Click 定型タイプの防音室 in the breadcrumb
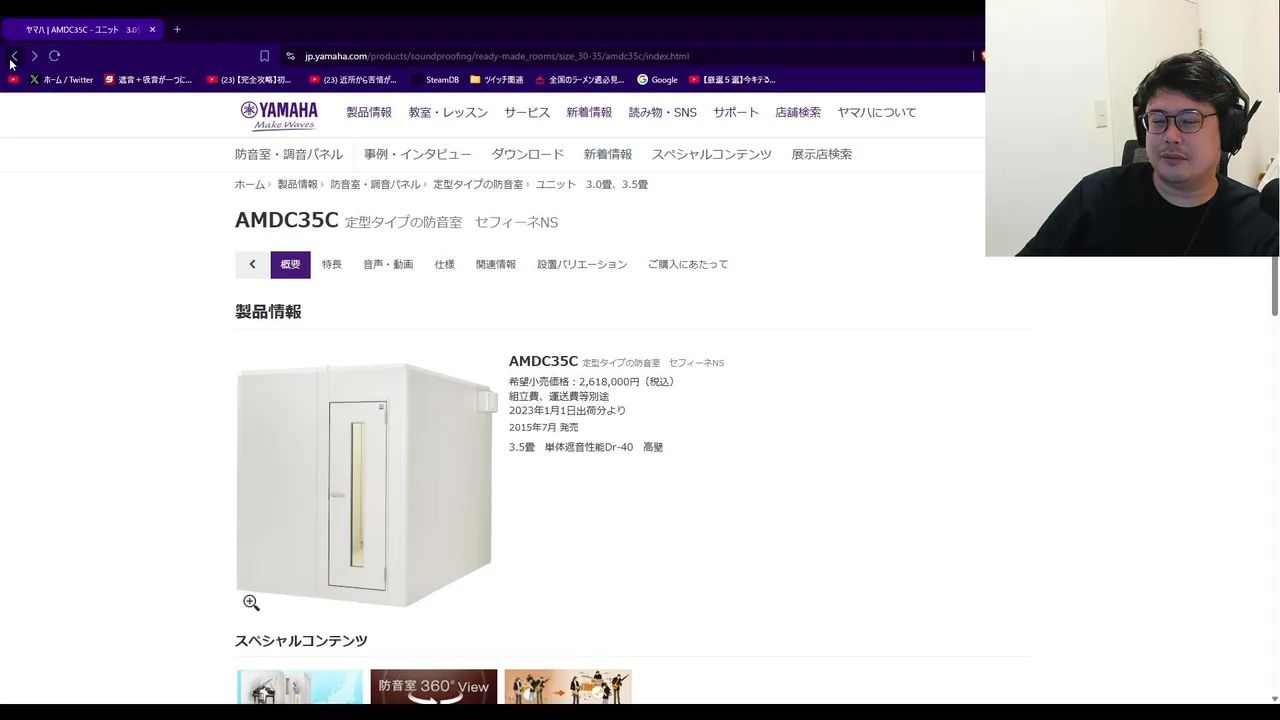The width and height of the screenshot is (1280, 720). (478, 185)
